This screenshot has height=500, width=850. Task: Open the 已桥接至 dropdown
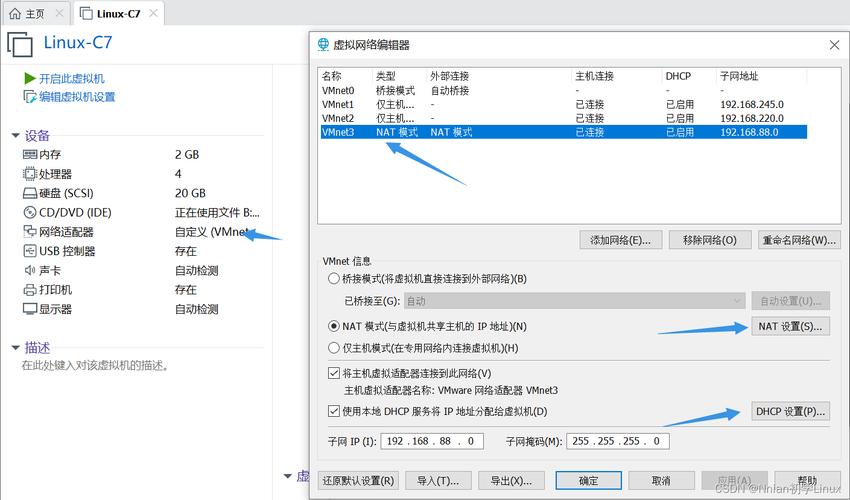click(x=575, y=301)
